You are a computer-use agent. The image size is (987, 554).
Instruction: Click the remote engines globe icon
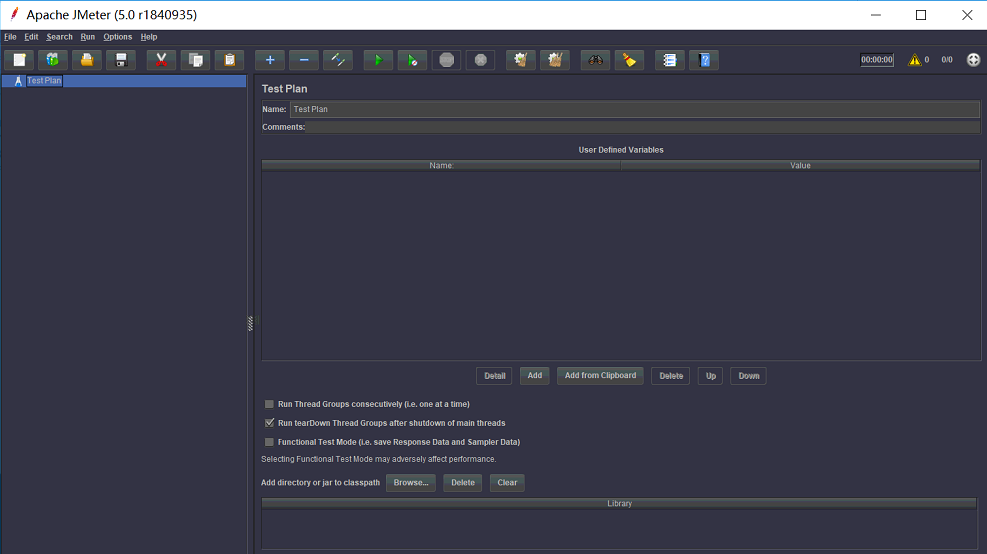[x=973, y=60]
